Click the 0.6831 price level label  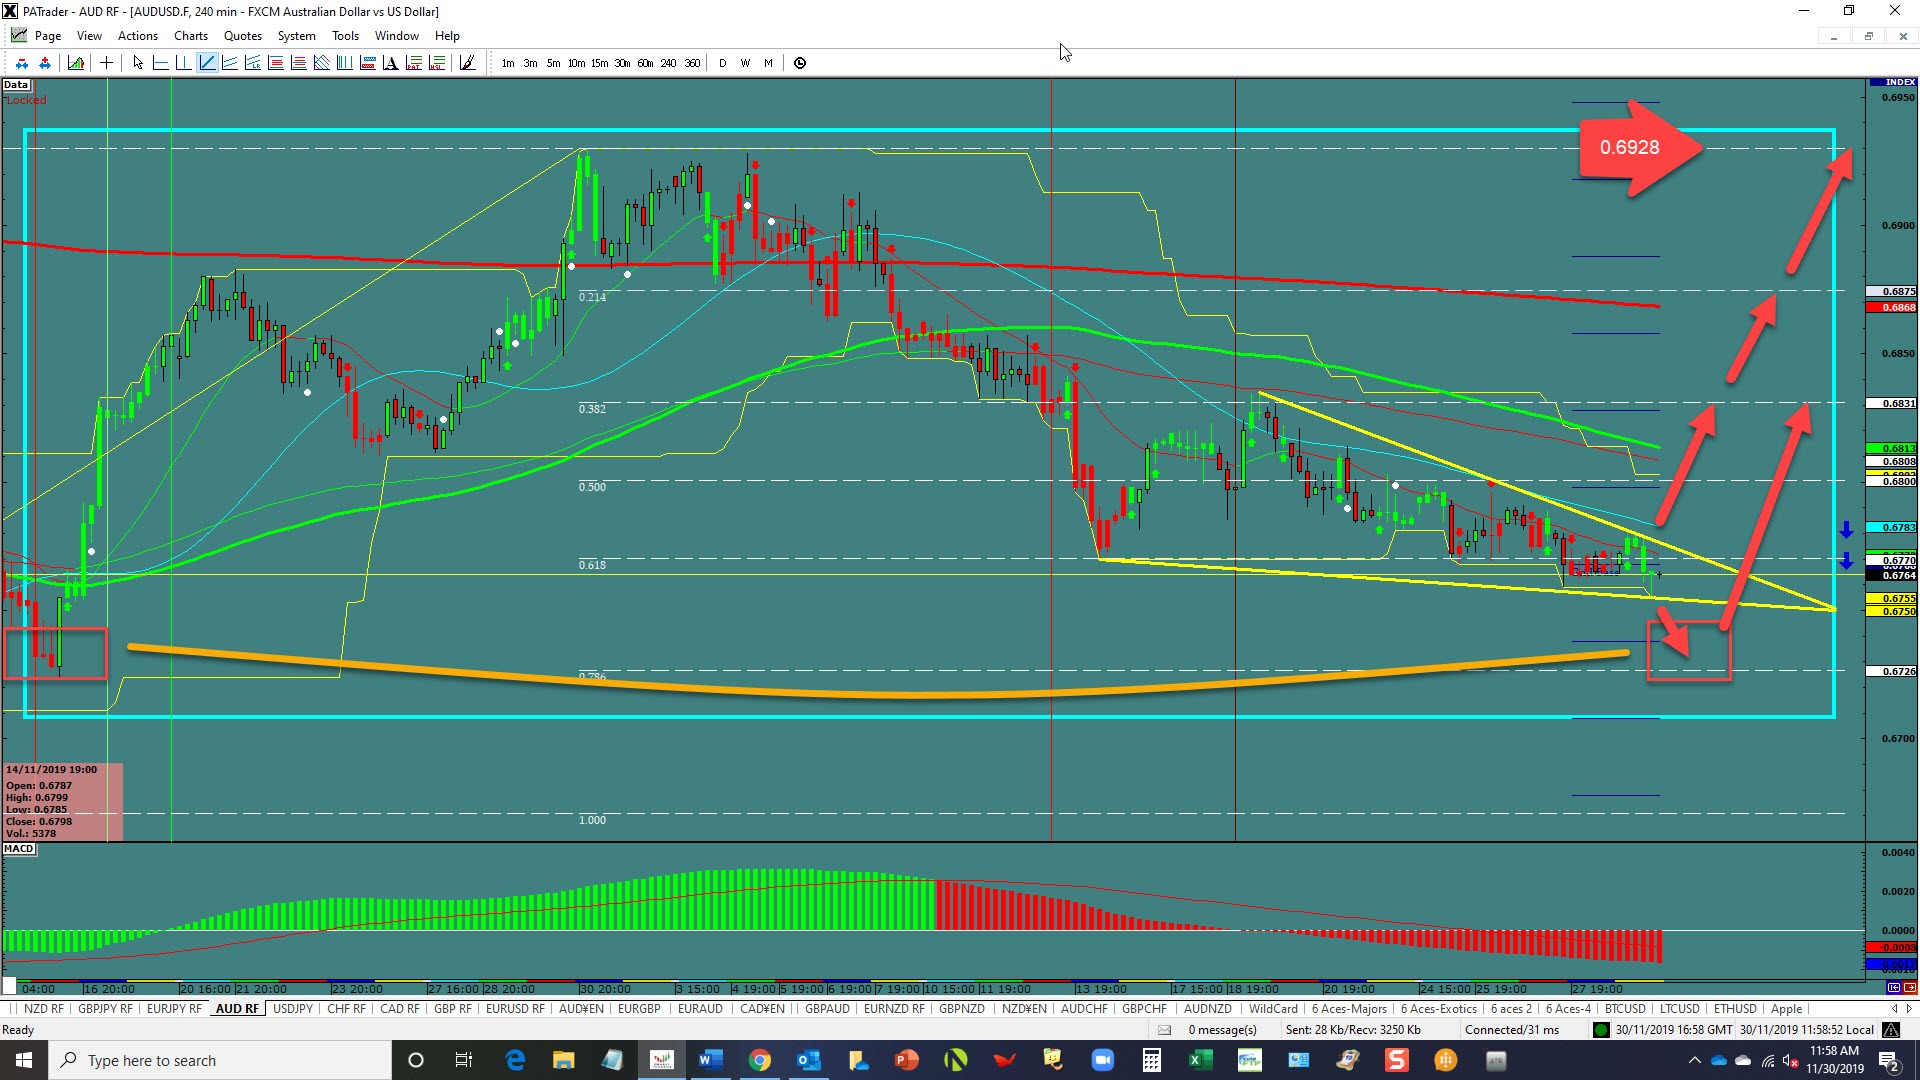[1892, 404]
